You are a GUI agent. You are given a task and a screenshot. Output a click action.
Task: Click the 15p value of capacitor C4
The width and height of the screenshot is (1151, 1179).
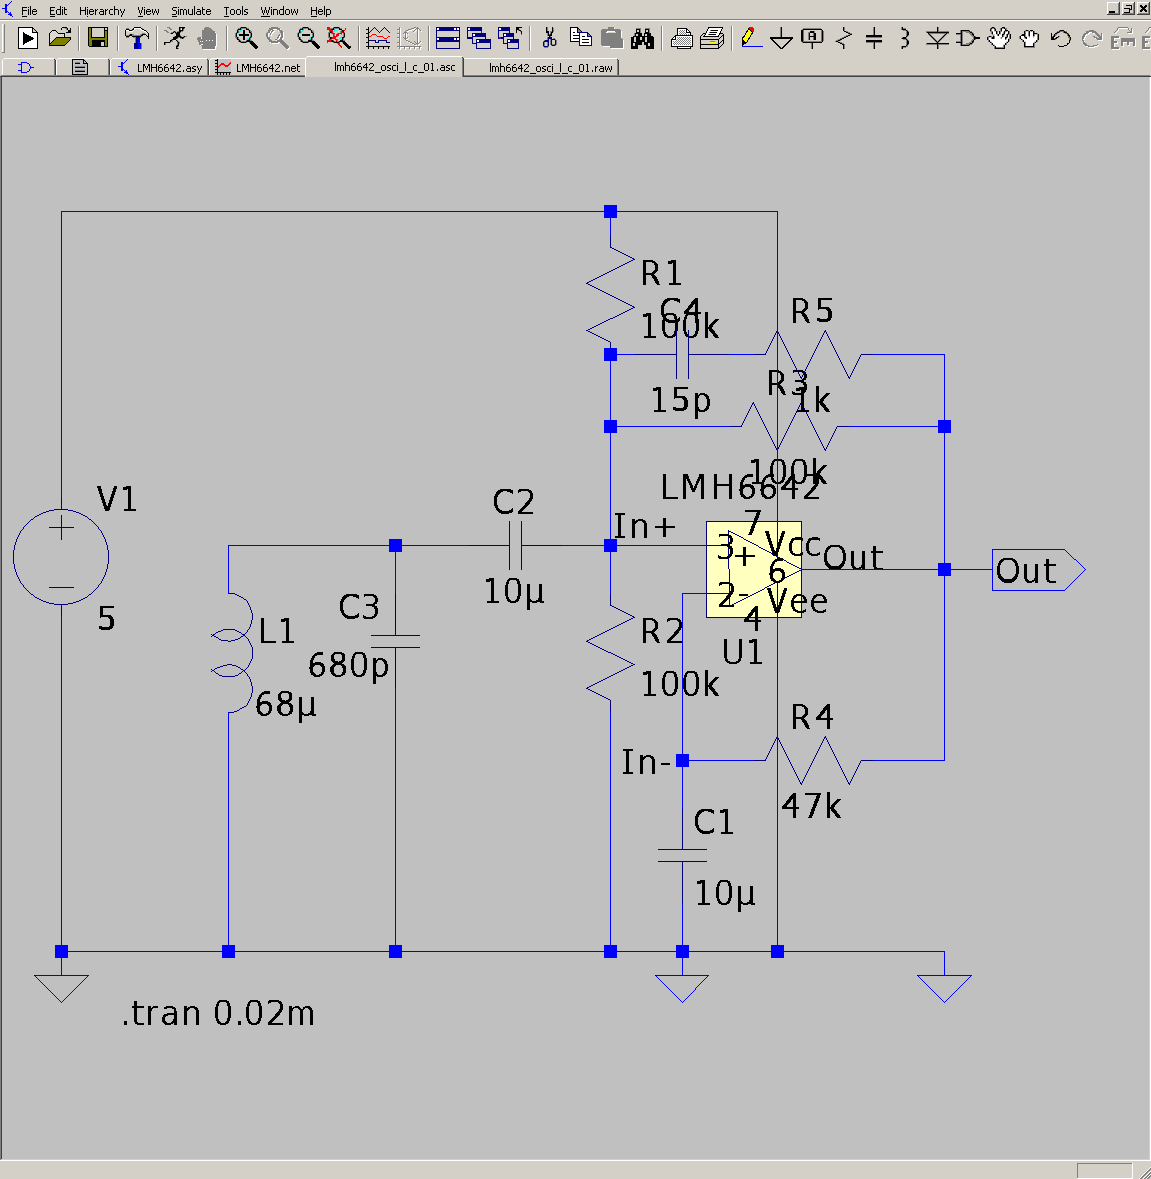680,400
